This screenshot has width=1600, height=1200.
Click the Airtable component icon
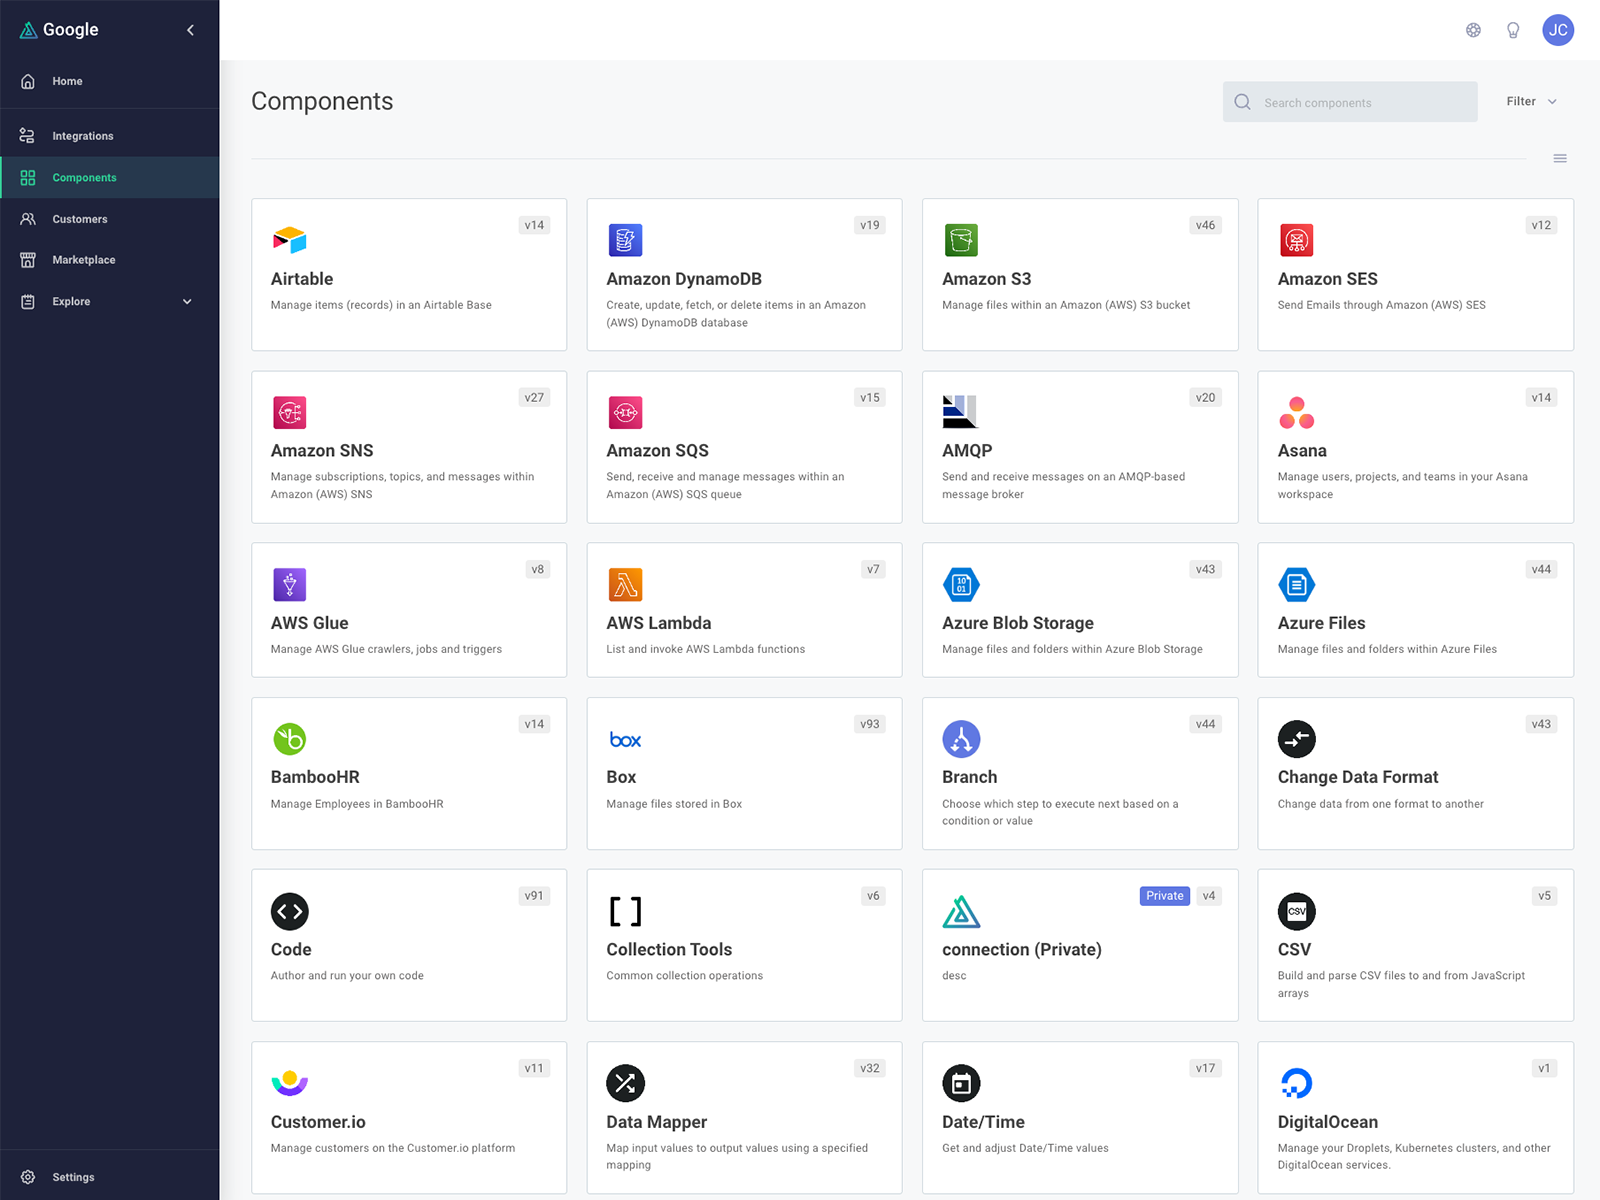coord(289,240)
